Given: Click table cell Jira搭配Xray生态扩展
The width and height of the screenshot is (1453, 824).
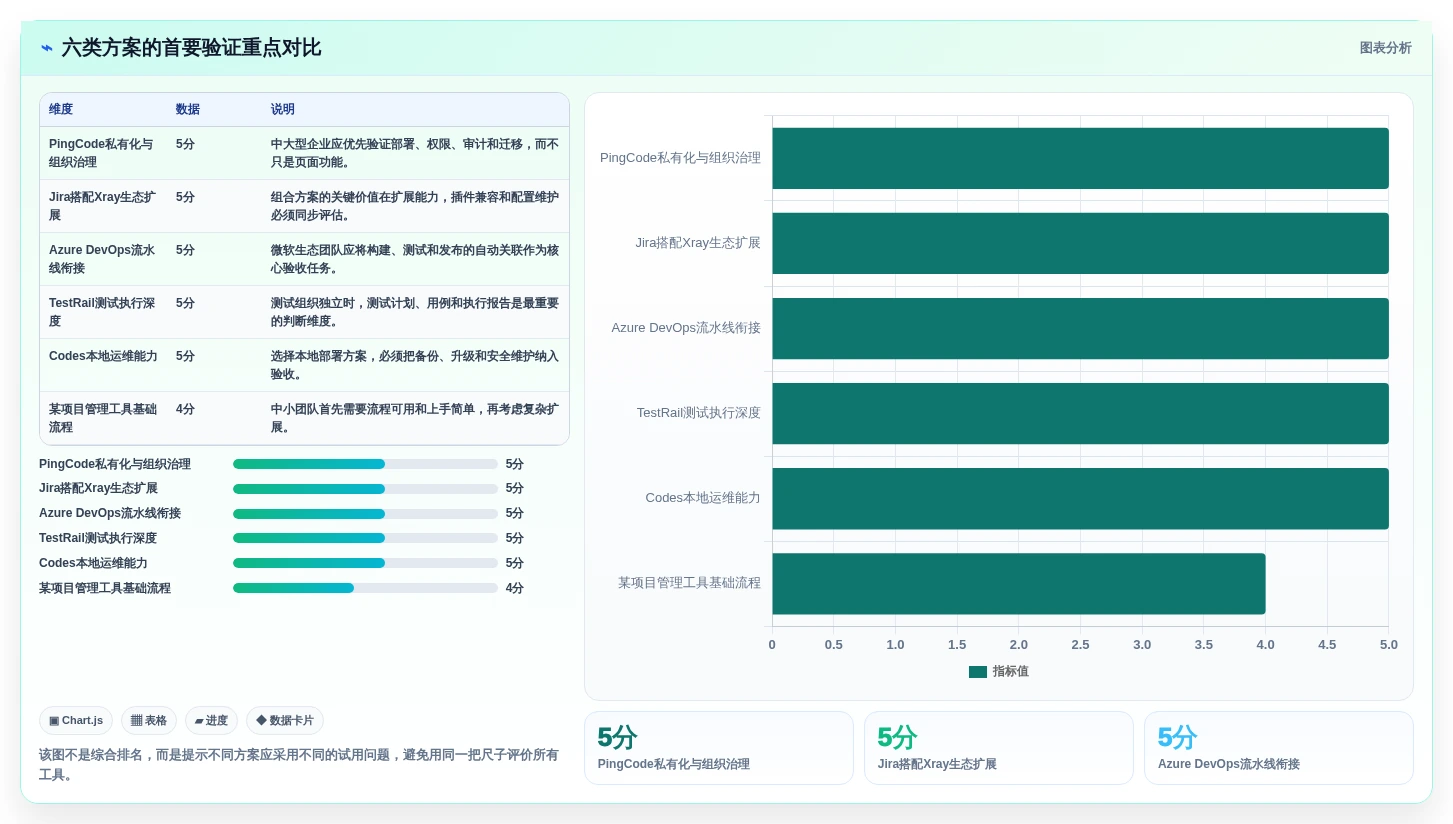Looking at the screenshot, I should tap(103, 206).
